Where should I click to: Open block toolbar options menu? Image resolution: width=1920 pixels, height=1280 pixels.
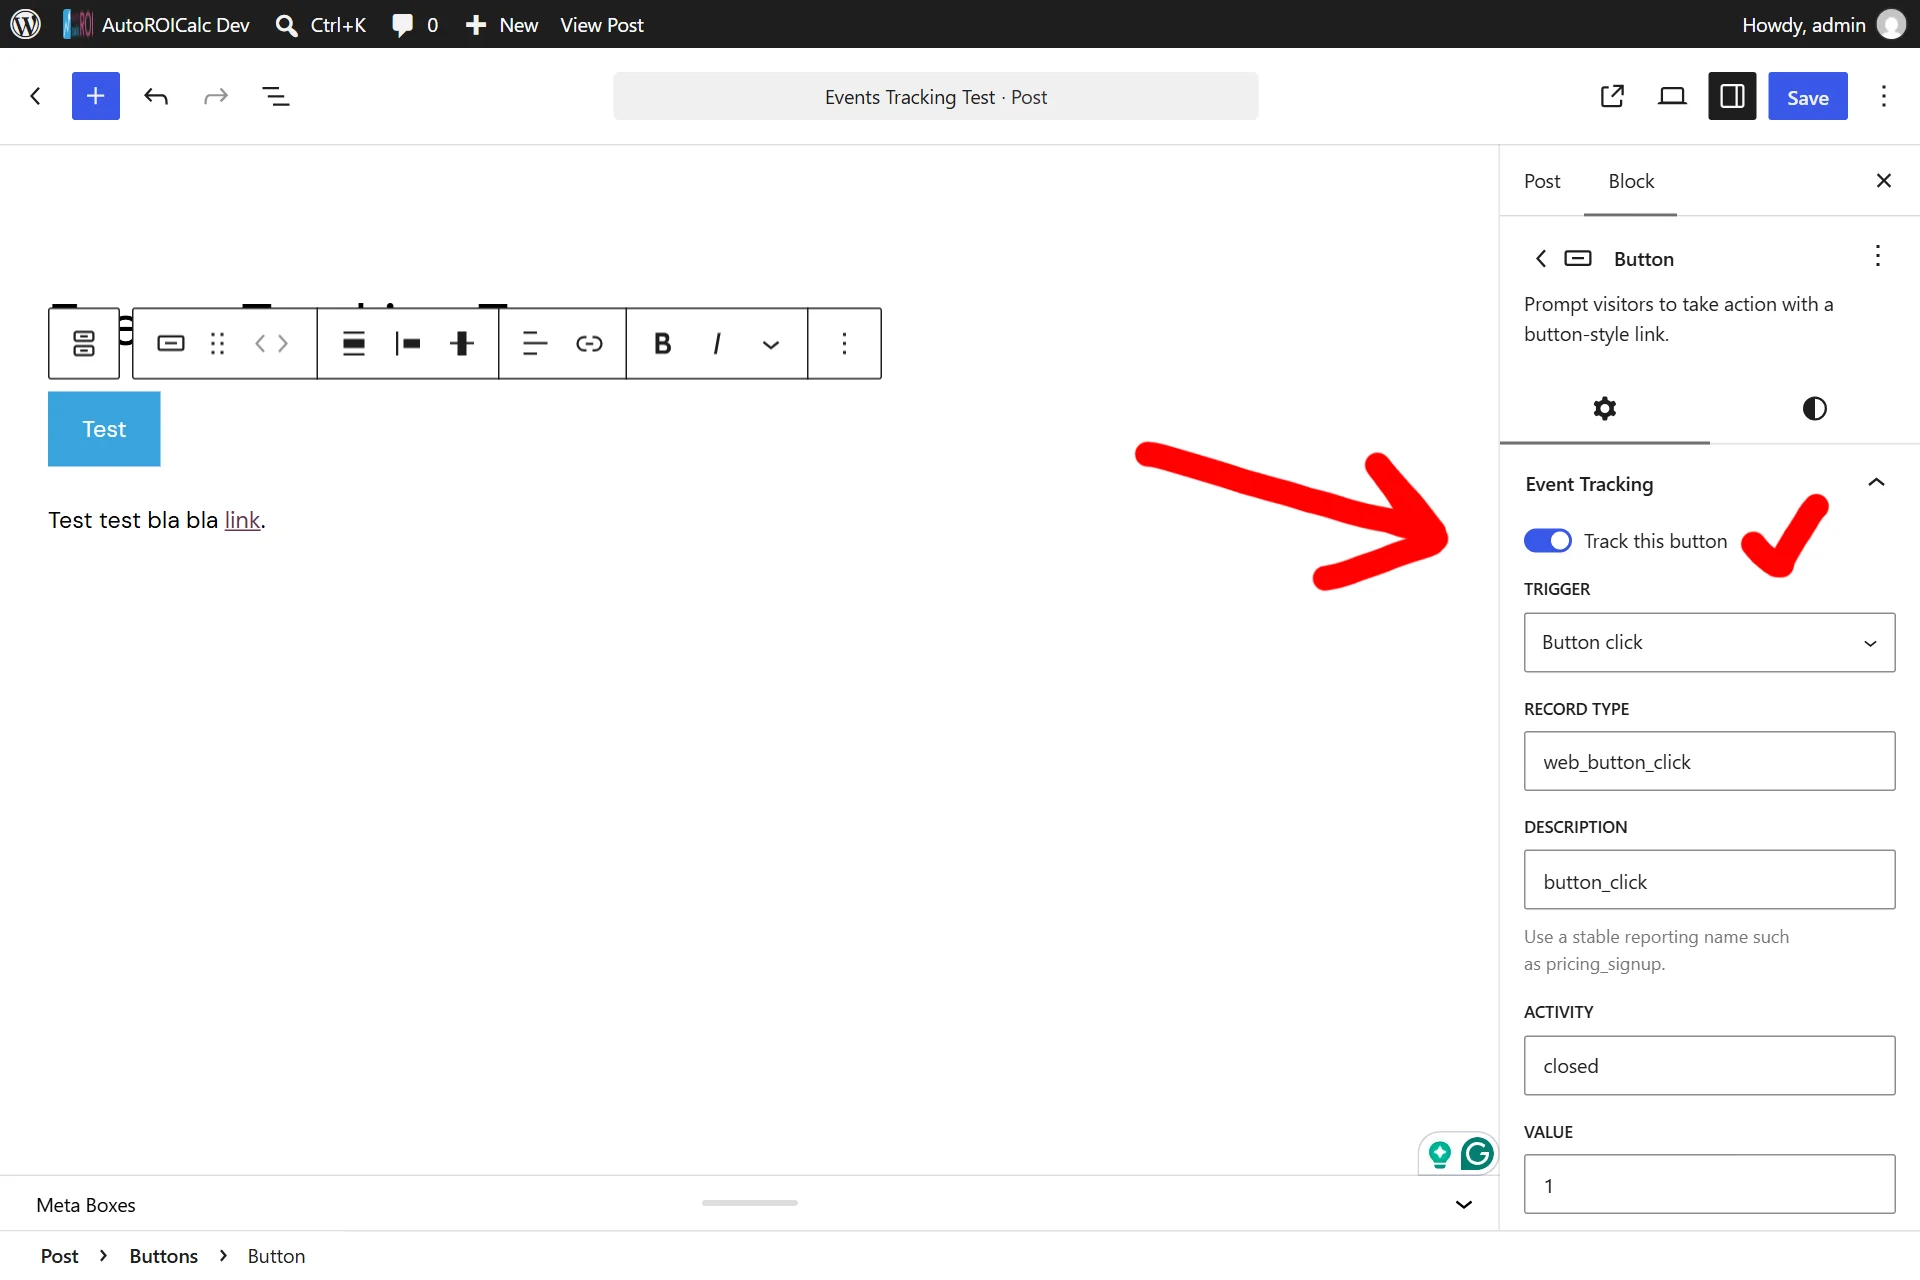point(844,344)
